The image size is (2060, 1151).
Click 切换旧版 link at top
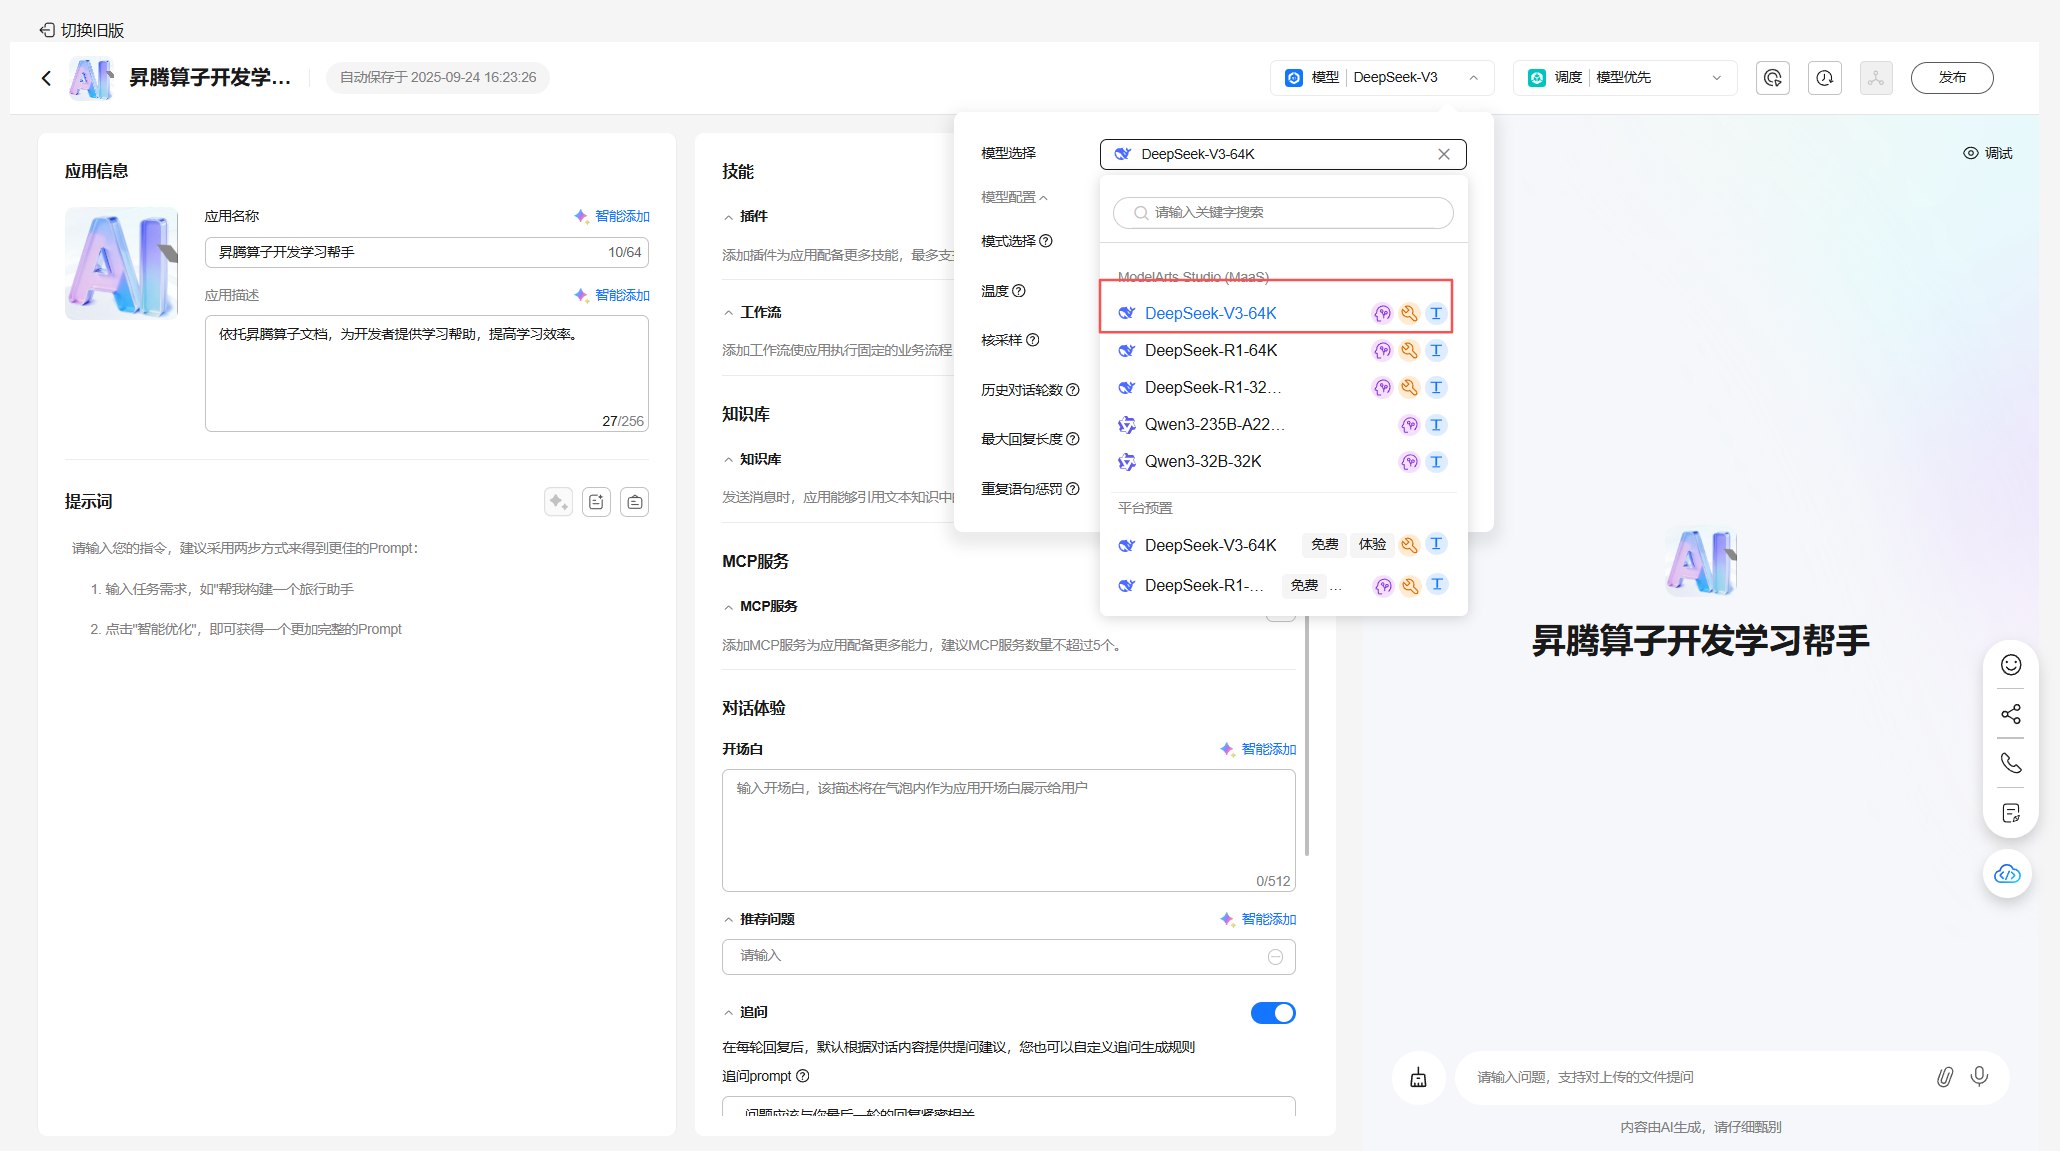click(x=82, y=30)
